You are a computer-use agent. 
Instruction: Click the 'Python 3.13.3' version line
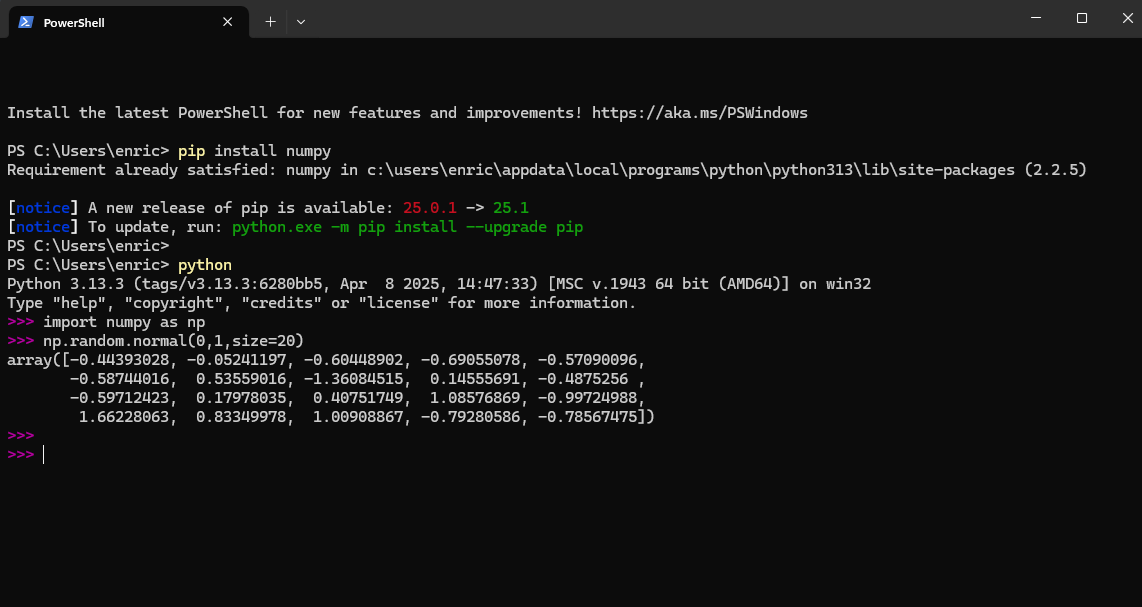pyautogui.click(x=438, y=283)
